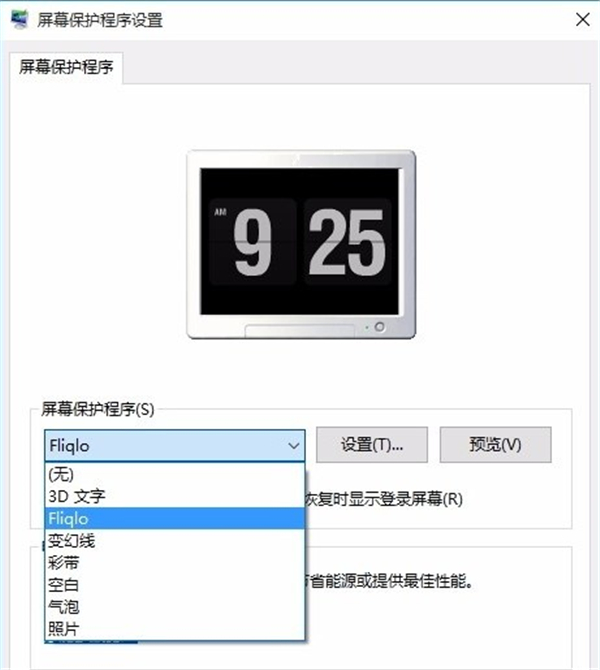The height and width of the screenshot is (670, 600).
Task: Click the screen saver settings title icon
Action: coord(19,19)
